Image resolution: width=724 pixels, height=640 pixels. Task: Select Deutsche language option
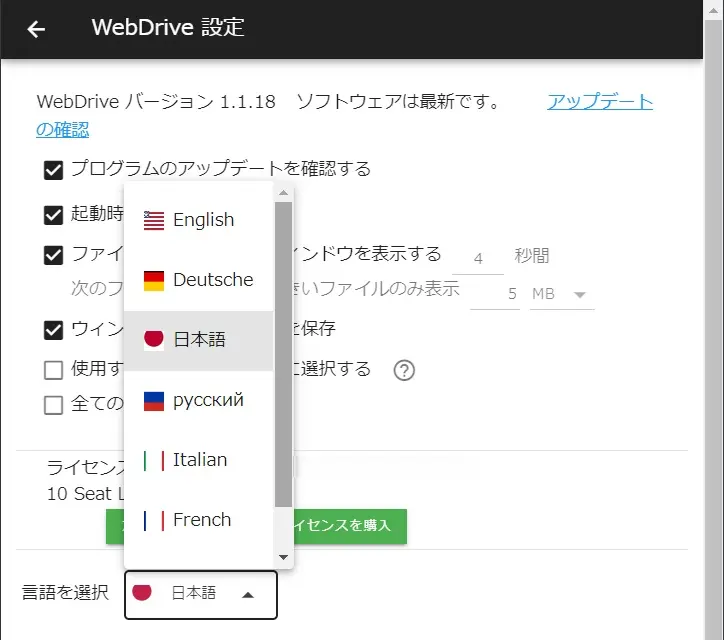[x=199, y=280]
